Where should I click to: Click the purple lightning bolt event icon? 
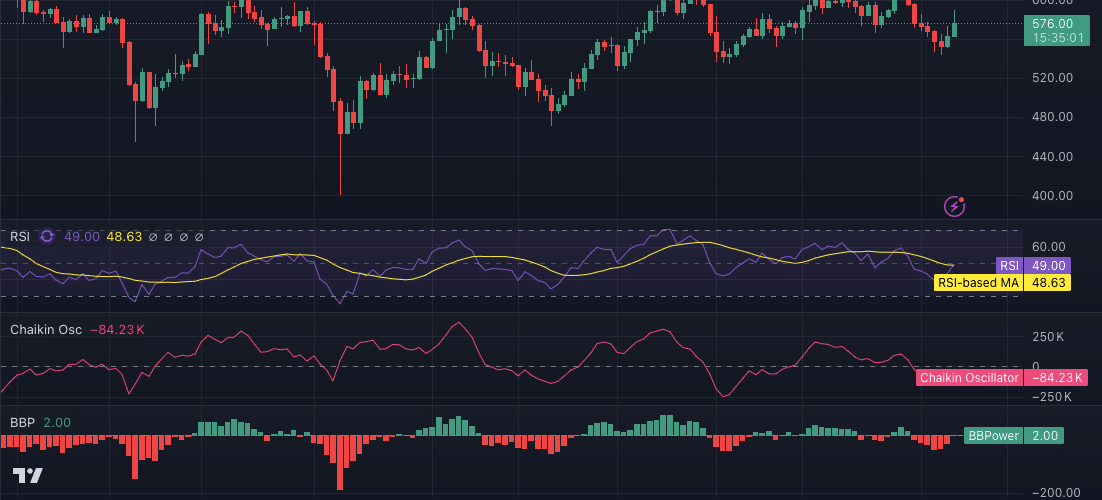click(x=955, y=206)
